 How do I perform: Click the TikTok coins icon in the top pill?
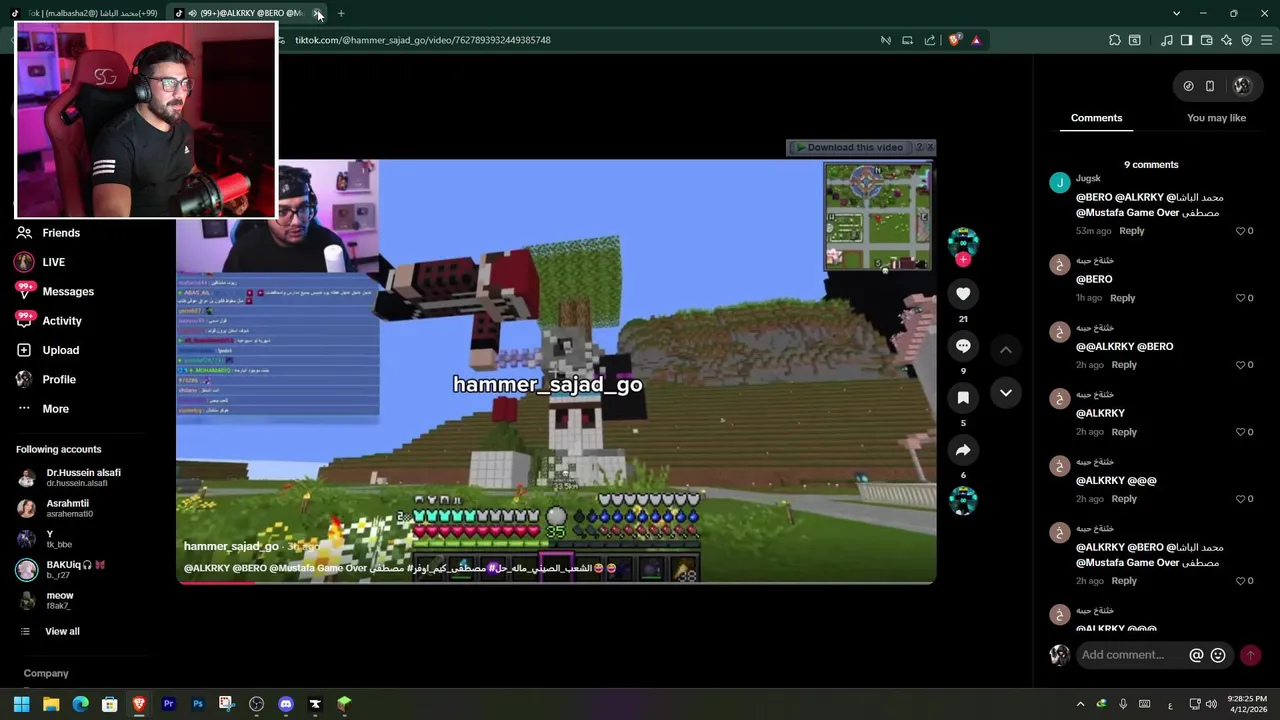coord(1188,86)
